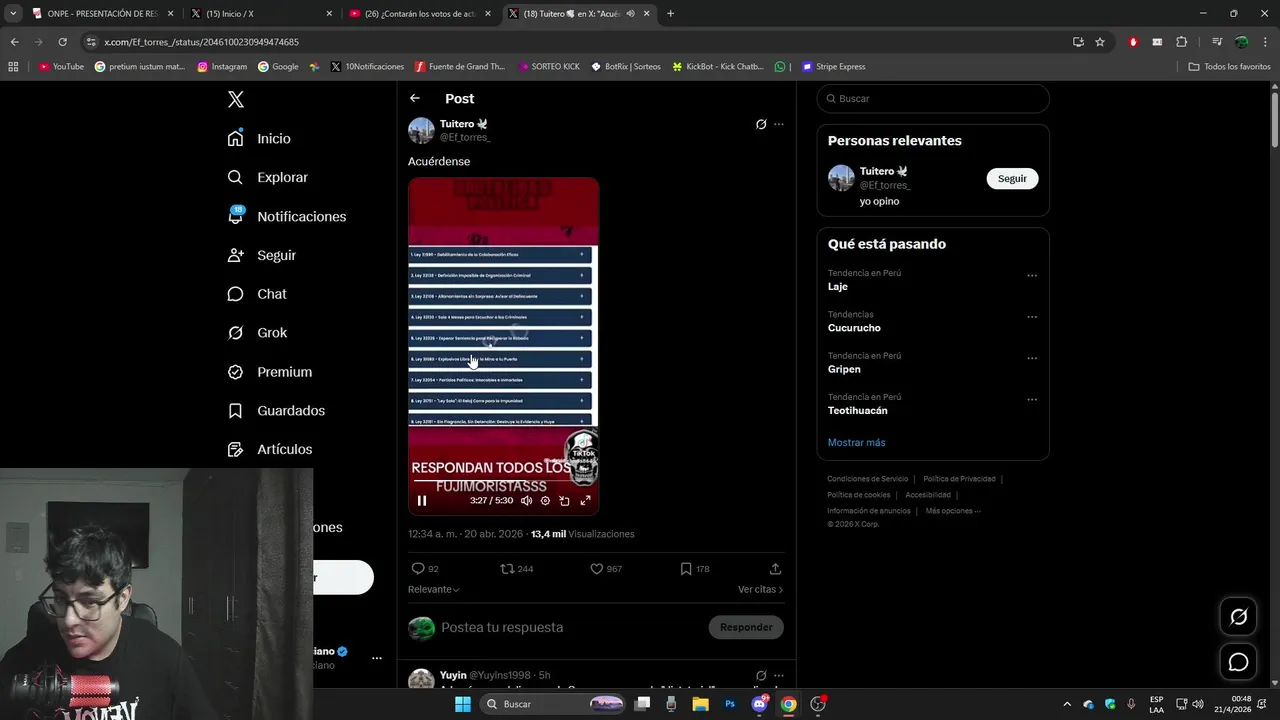Open Photoshop from the taskbar
This screenshot has height=720, width=1280.
[730, 704]
